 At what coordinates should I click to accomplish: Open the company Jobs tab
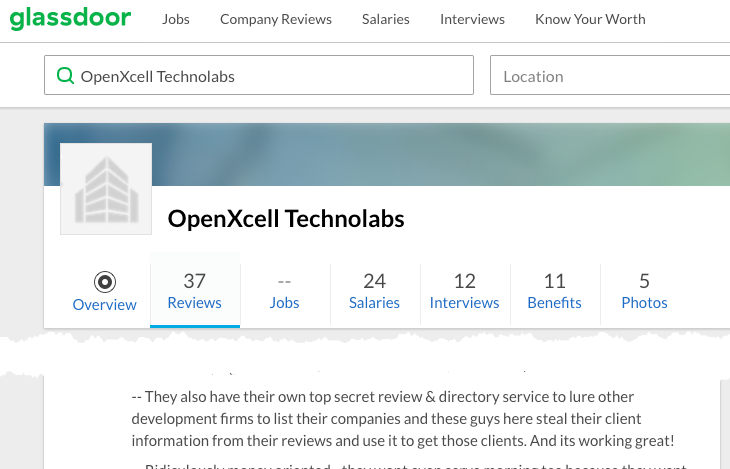coord(285,291)
